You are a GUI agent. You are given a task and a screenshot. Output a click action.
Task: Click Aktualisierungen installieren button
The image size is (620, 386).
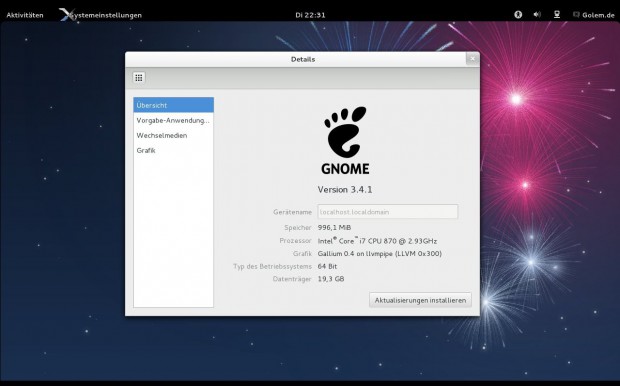[420, 300]
